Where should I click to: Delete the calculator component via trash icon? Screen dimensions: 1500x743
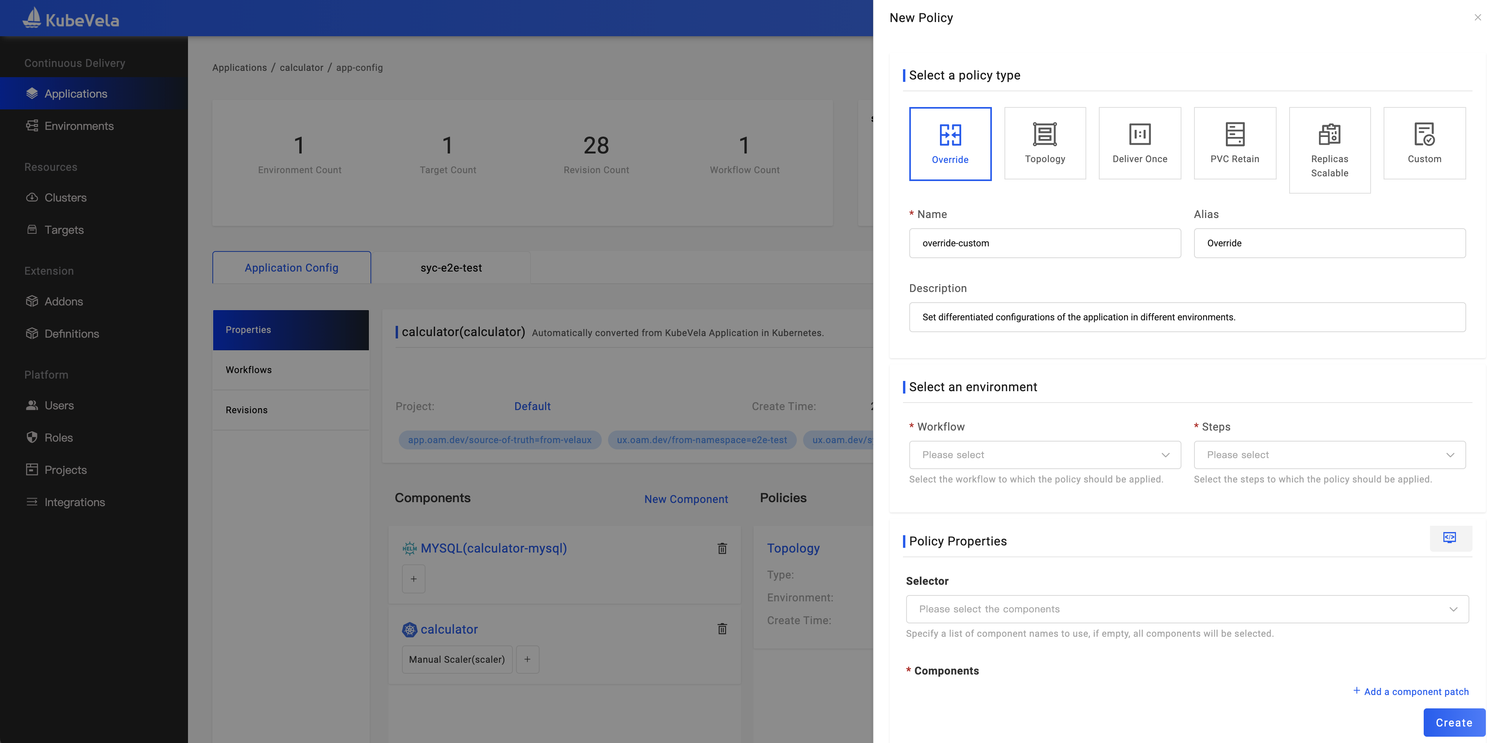(x=722, y=629)
